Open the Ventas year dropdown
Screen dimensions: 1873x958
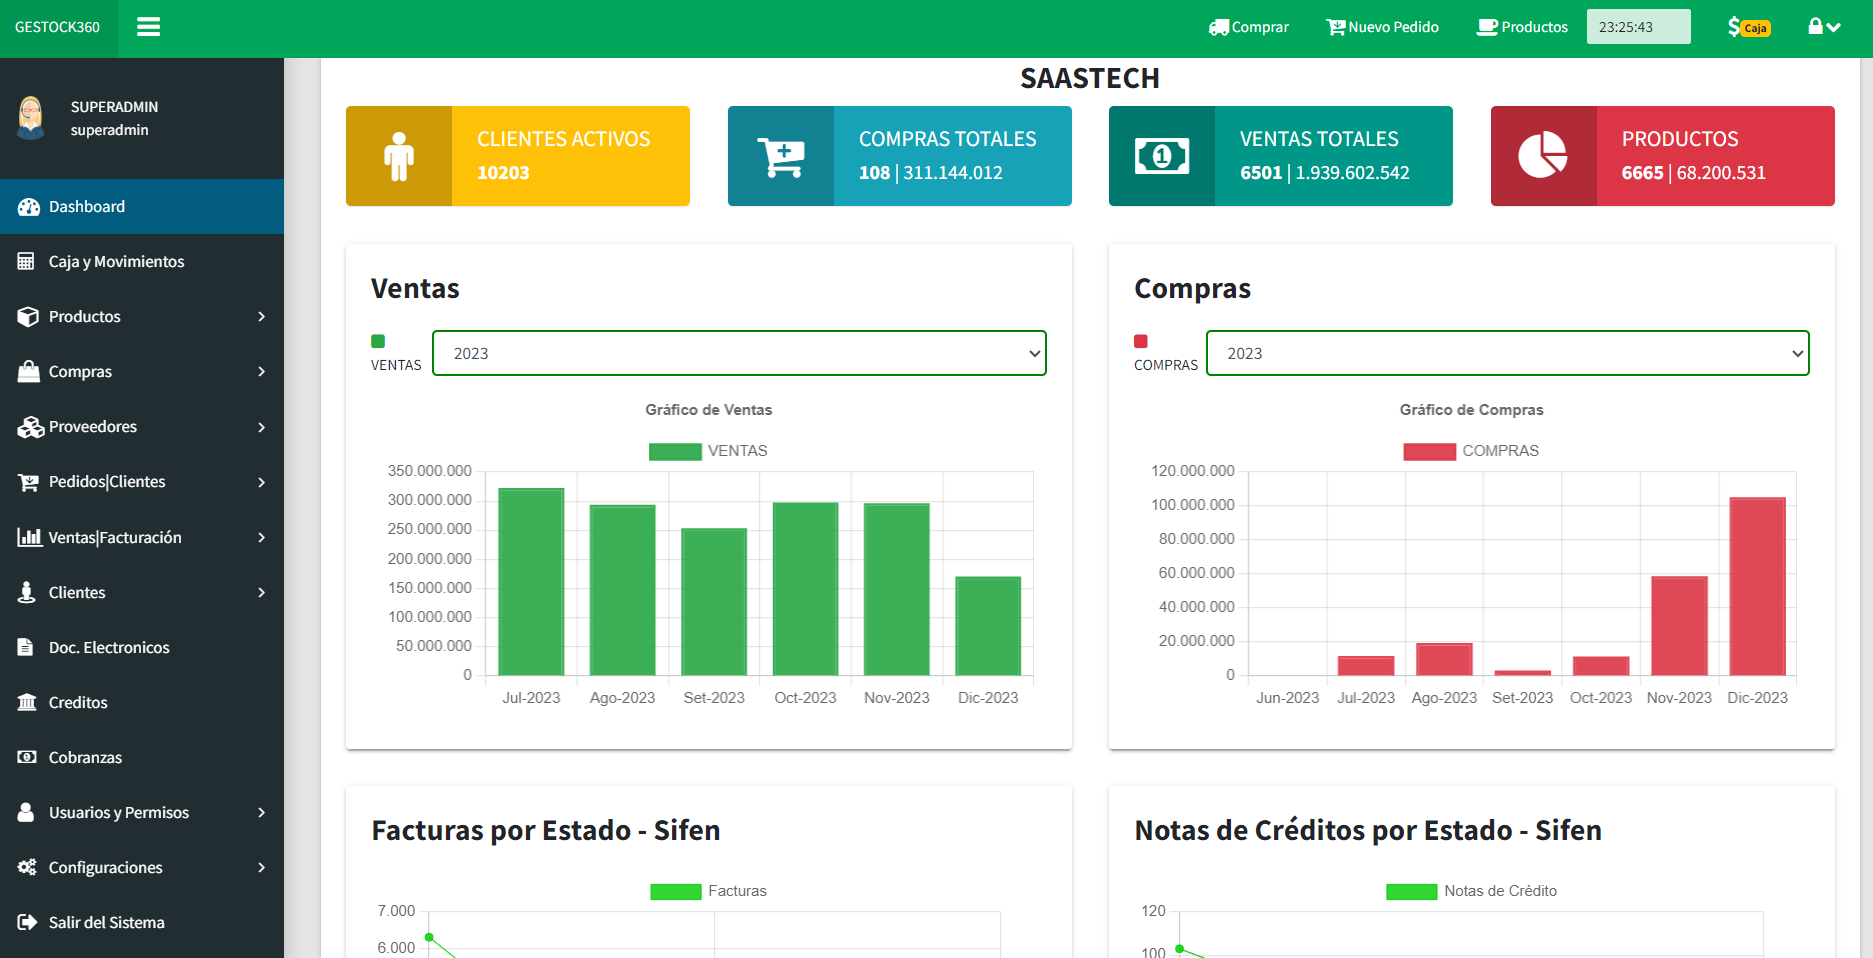[x=739, y=353]
